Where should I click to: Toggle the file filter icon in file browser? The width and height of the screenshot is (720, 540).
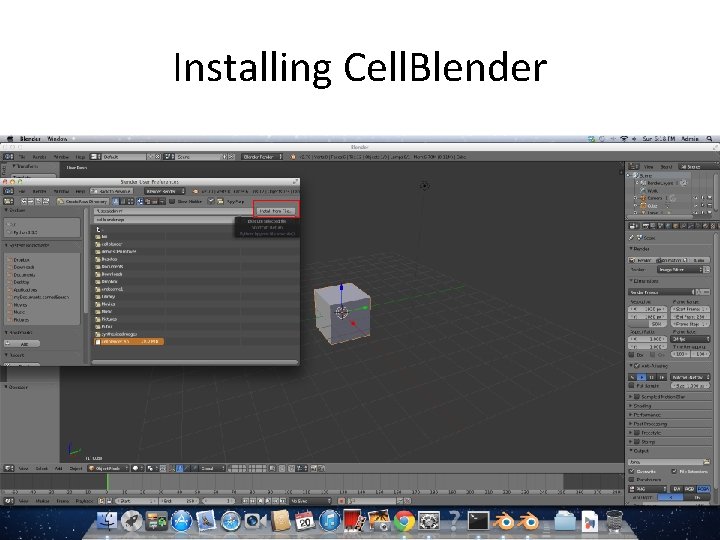coord(212,201)
